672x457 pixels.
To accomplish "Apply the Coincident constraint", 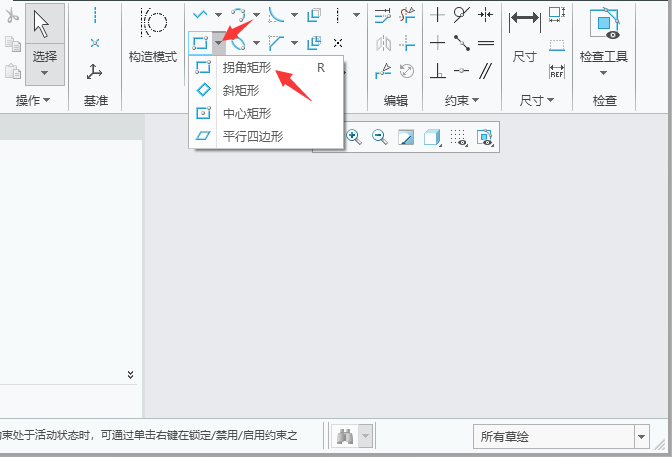I will (x=462, y=71).
